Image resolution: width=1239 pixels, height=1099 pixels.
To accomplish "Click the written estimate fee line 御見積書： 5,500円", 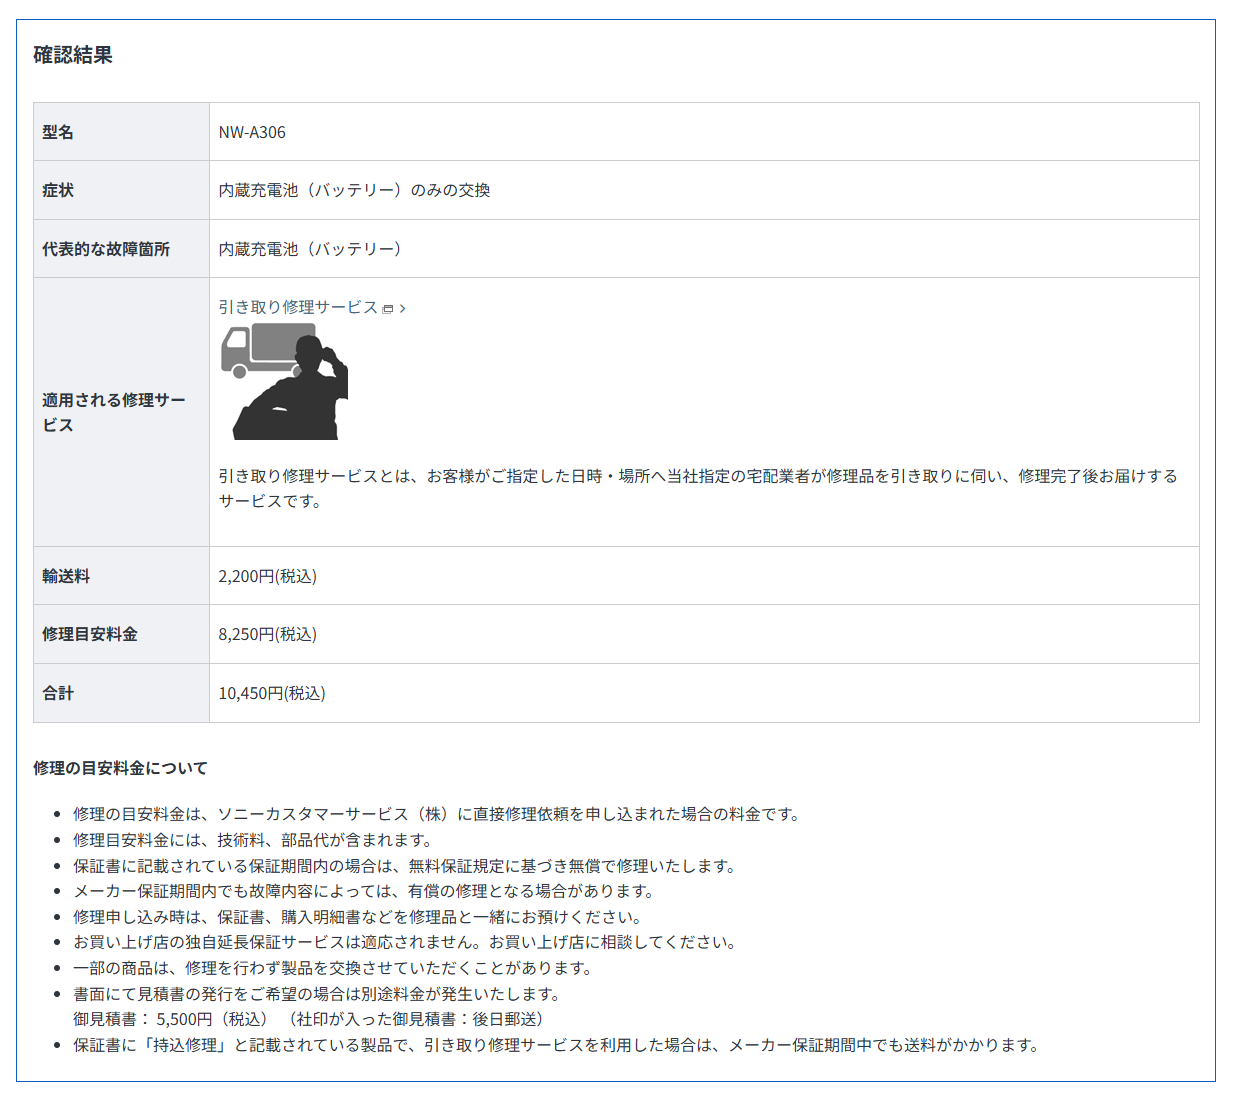I will (312, 1019).
